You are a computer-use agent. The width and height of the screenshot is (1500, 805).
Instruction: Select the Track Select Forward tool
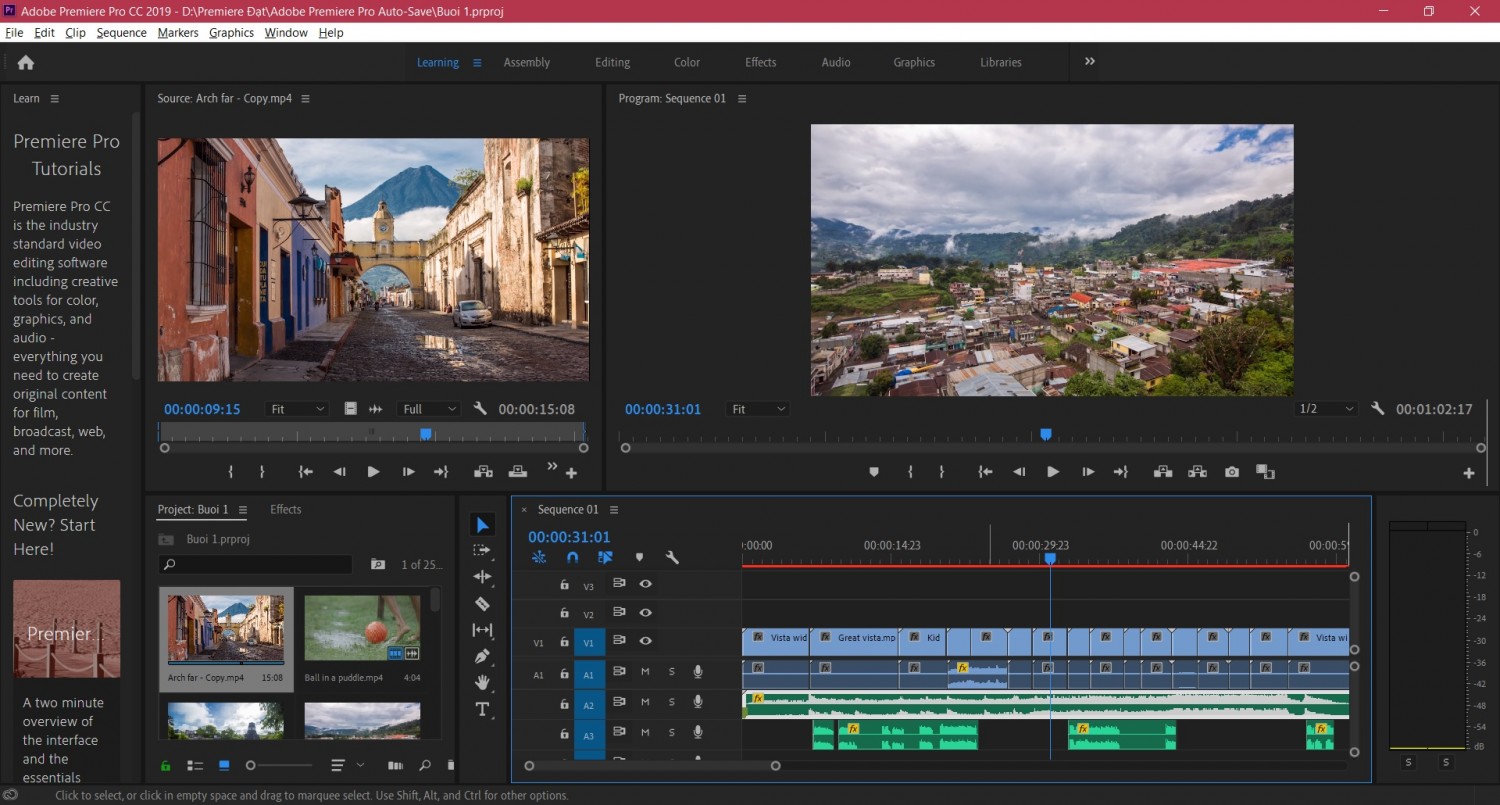(482, 551)
